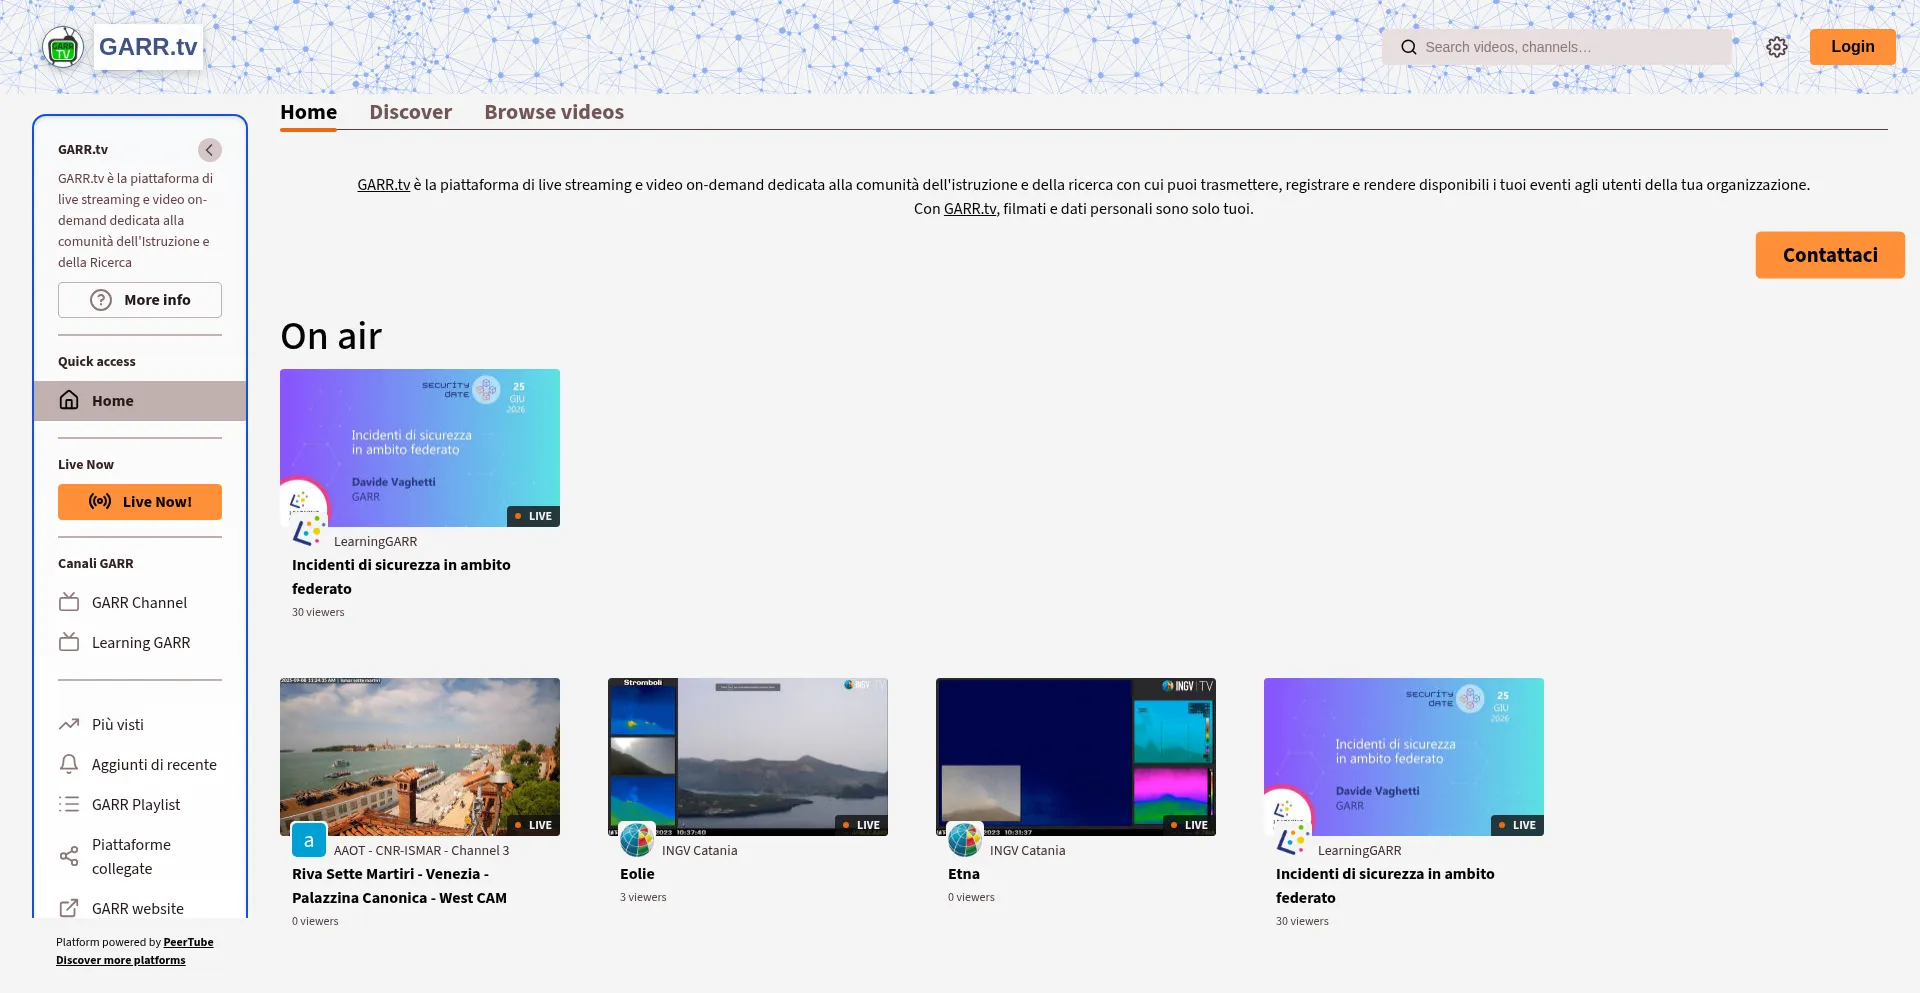
Task: Click the Aggiunti di recente bell icon
Action: pos(69,764)
